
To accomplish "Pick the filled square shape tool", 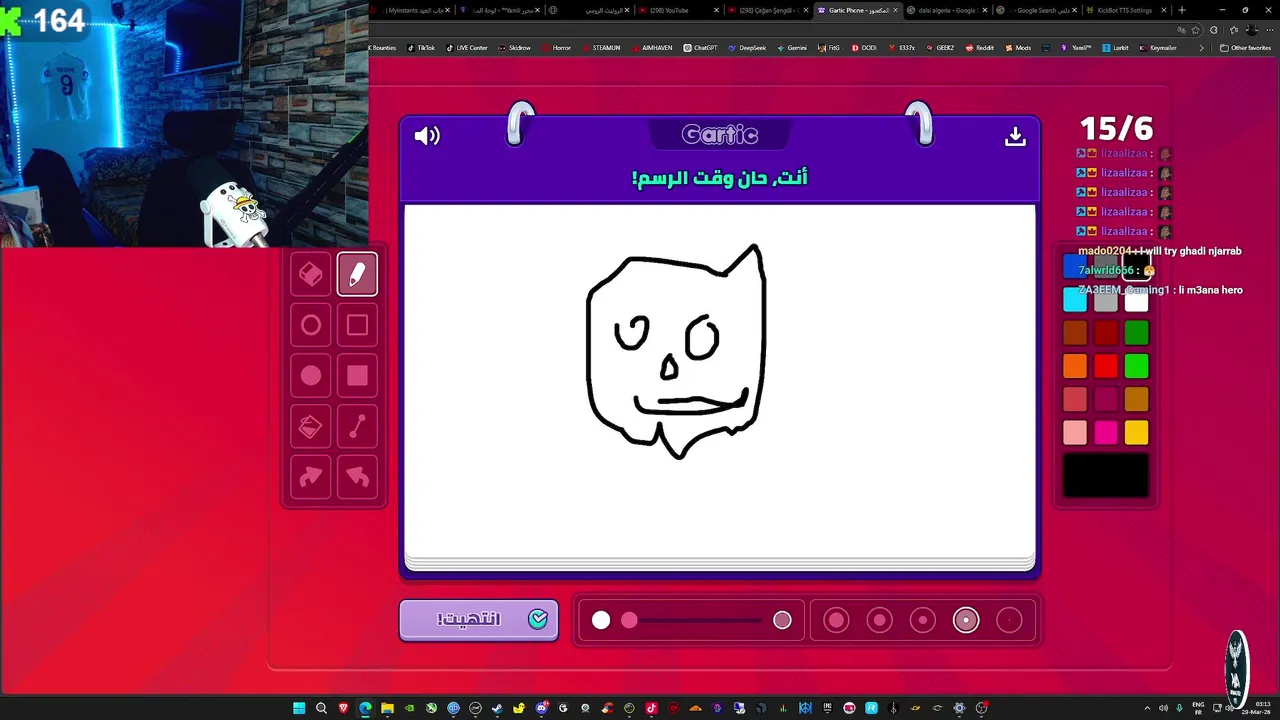I will (357, 376).
